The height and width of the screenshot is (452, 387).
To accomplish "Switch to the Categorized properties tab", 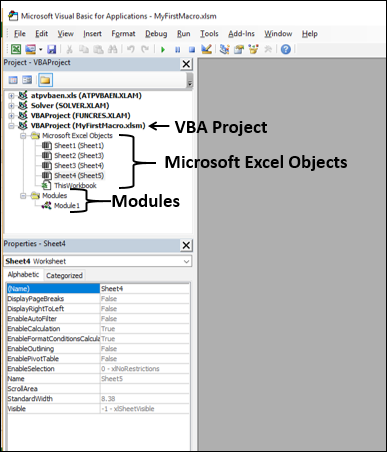I will 64,276.
